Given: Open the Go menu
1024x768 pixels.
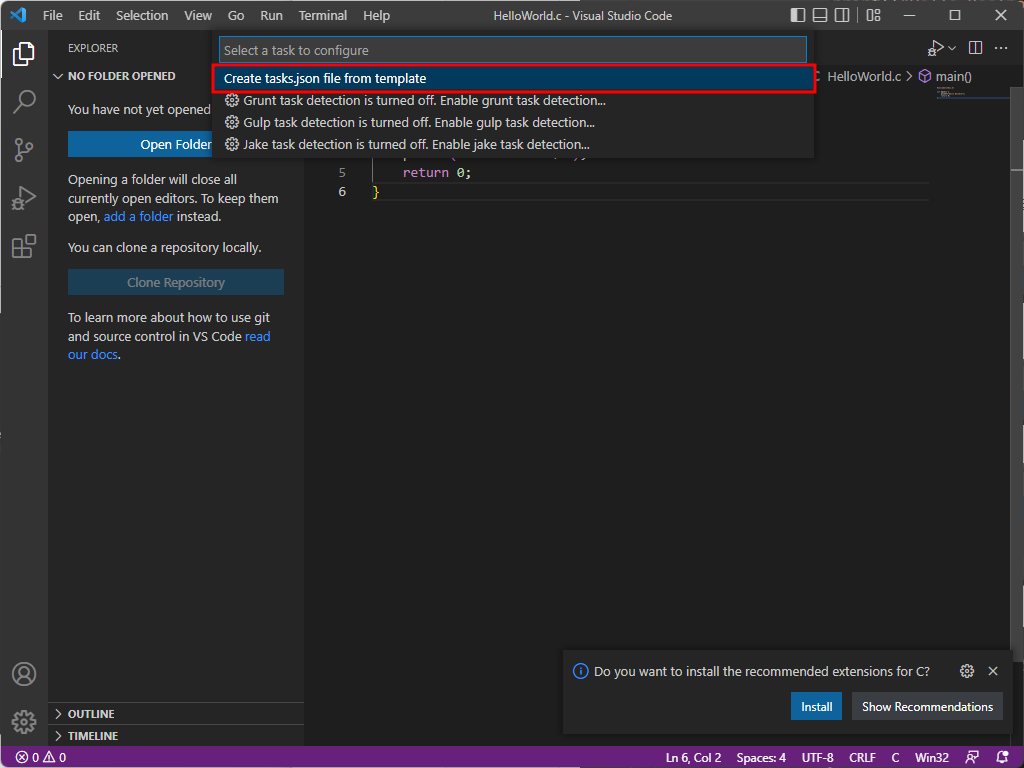Looking at the screenshot, I should click(x=236, y=15).
